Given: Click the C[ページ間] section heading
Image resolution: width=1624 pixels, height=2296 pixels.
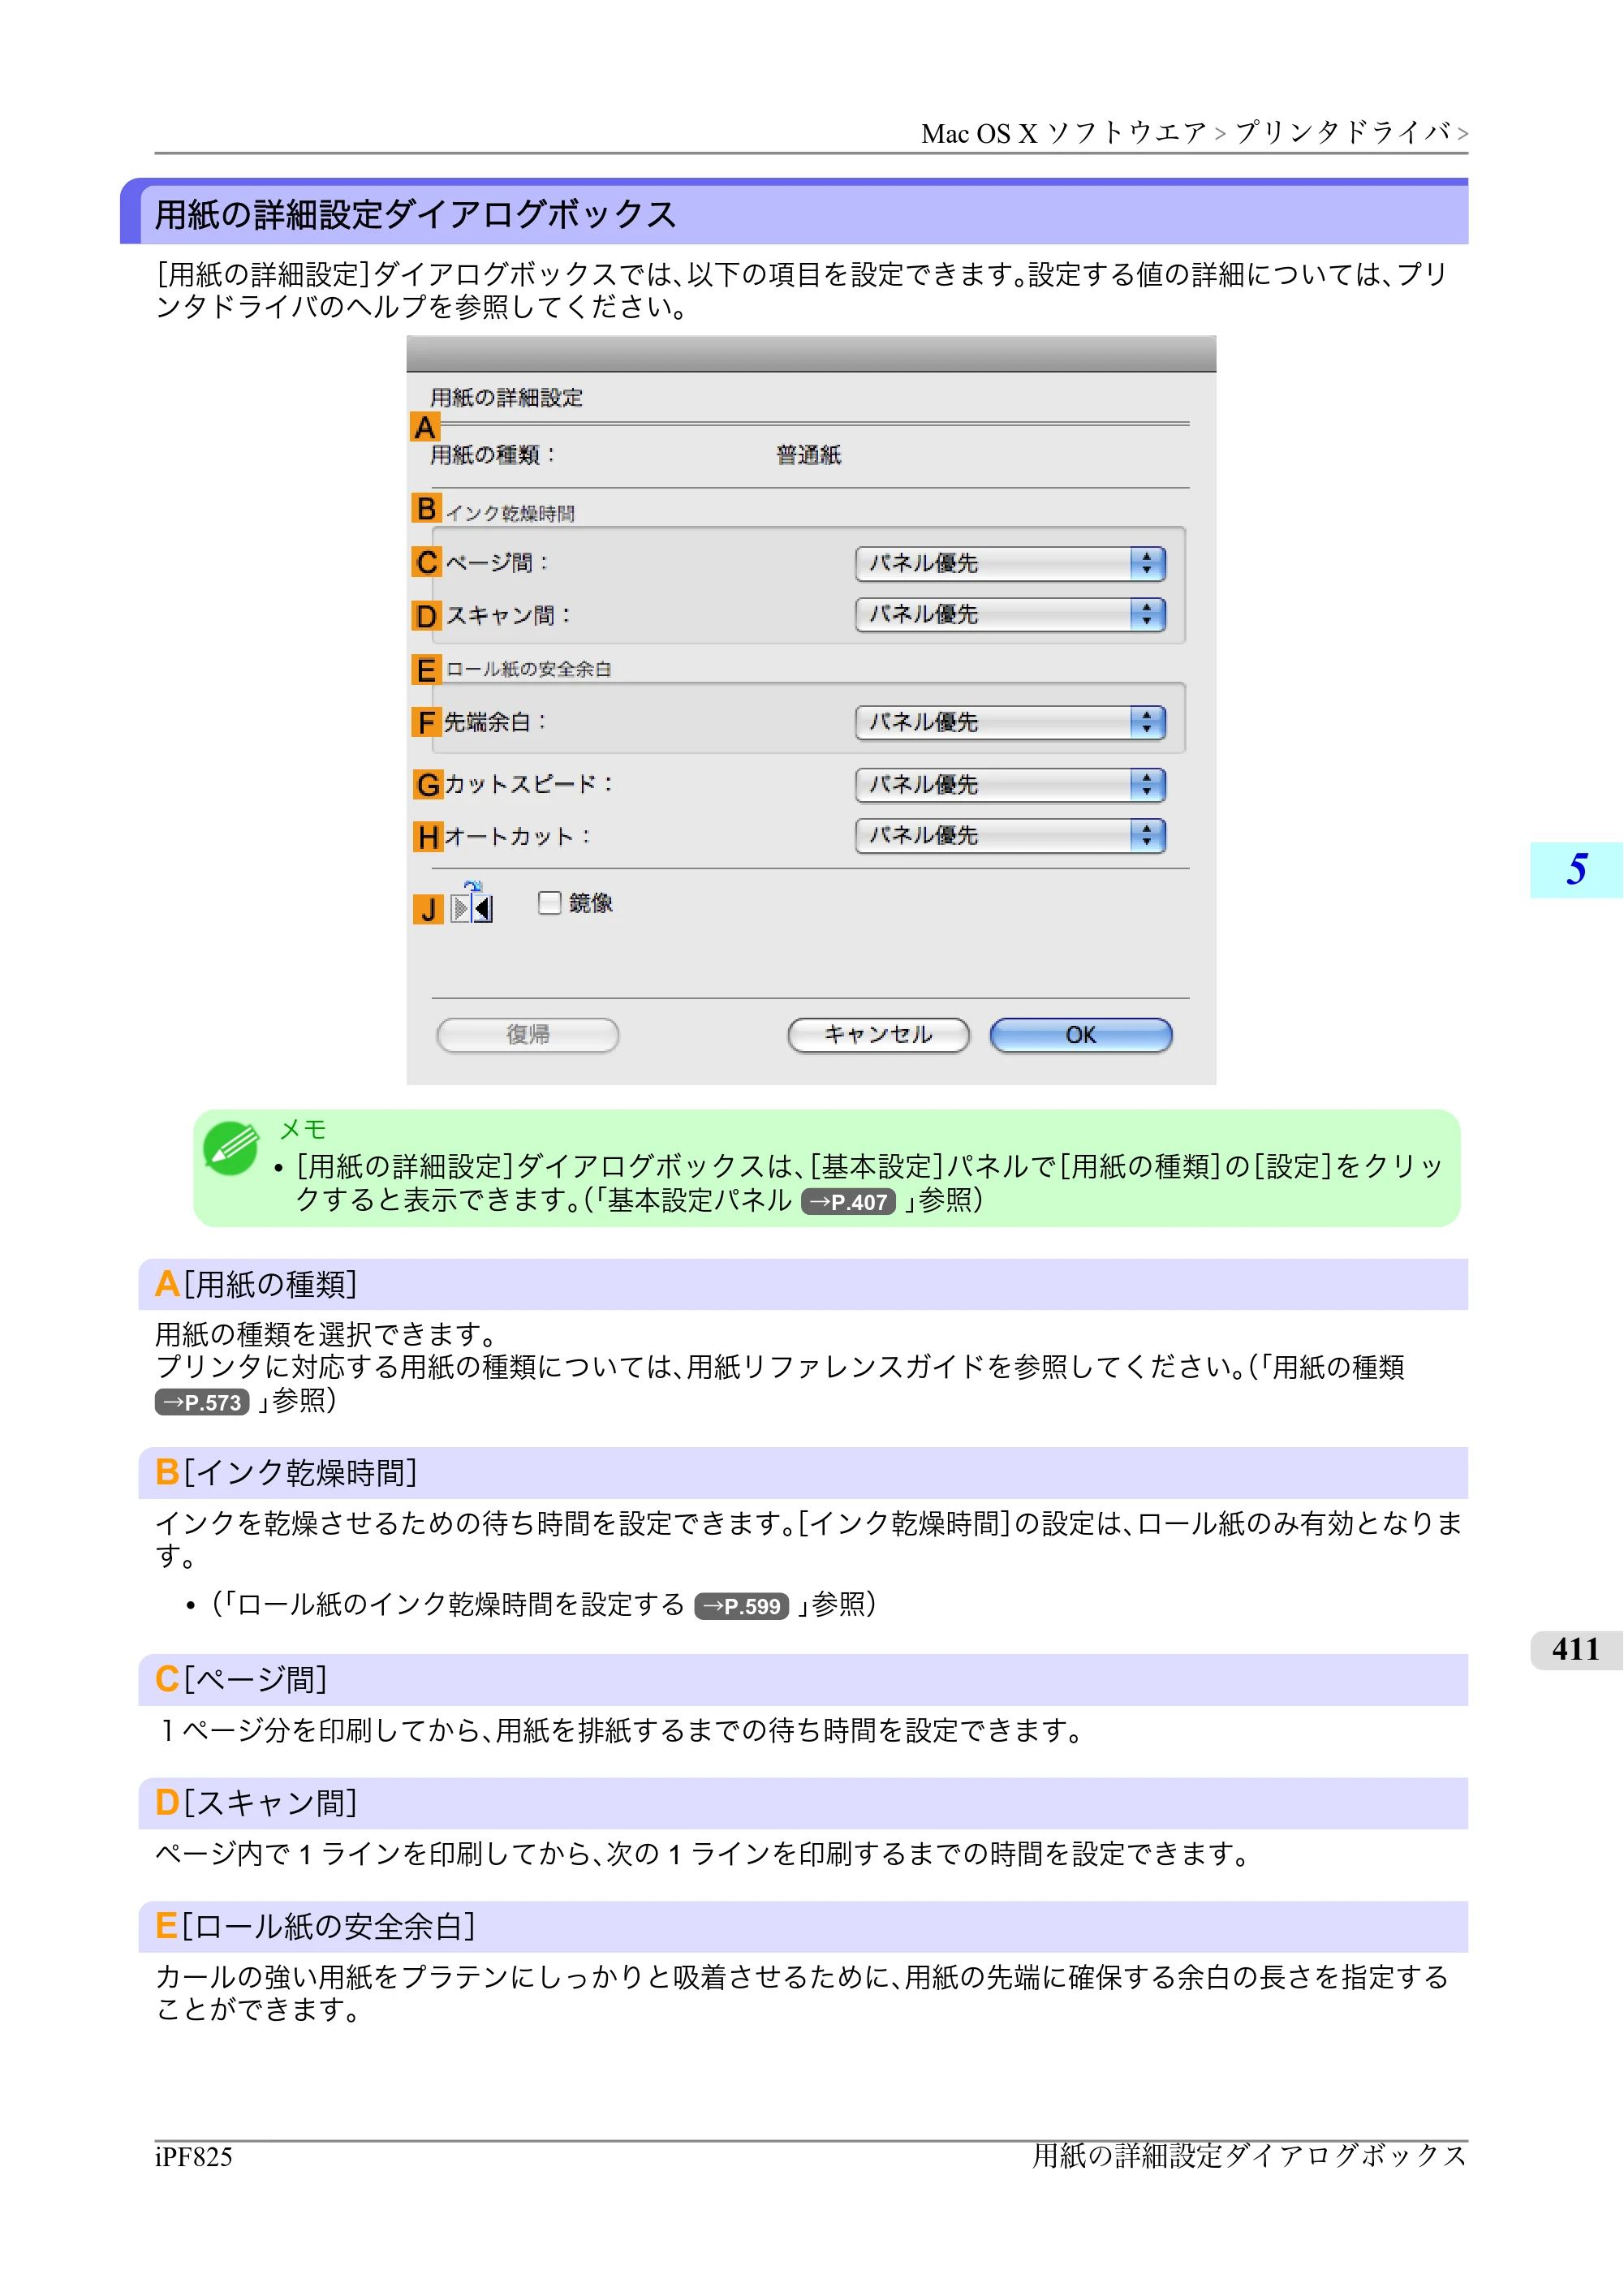Looking at the screenshot, I should point(803,1680).
